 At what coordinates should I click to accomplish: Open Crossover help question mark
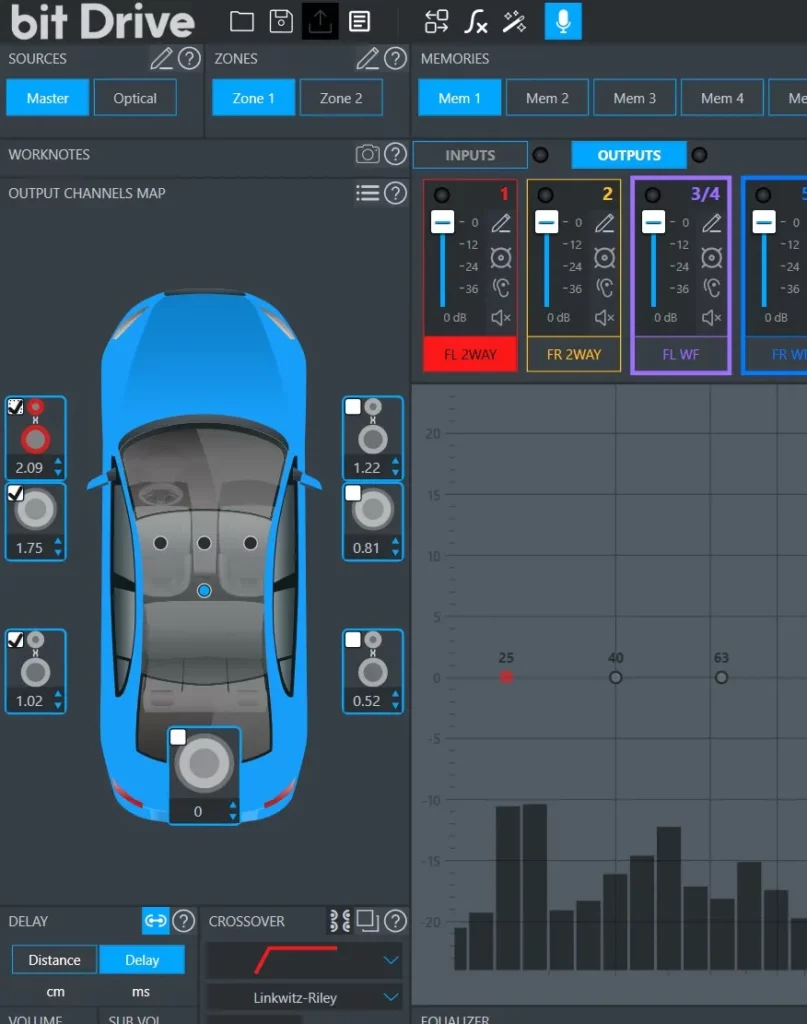(x=396, y=921)
